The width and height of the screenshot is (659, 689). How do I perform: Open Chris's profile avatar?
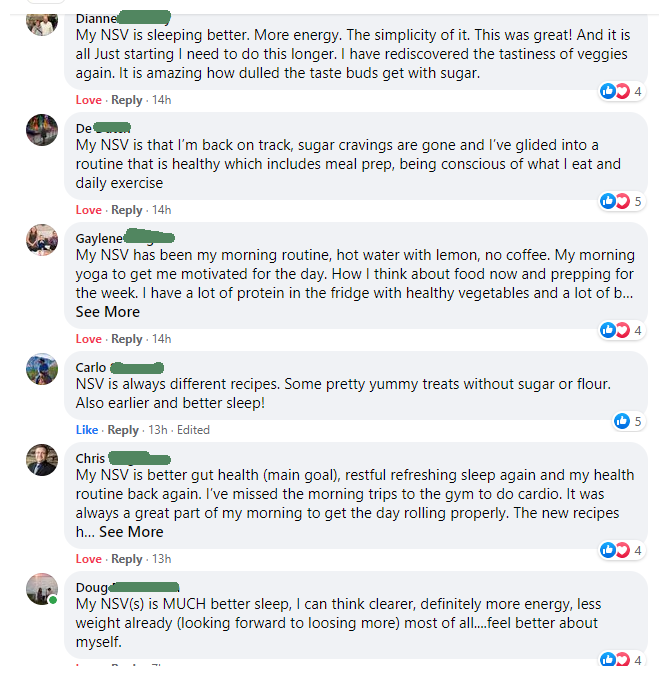(x=42, y=460)
